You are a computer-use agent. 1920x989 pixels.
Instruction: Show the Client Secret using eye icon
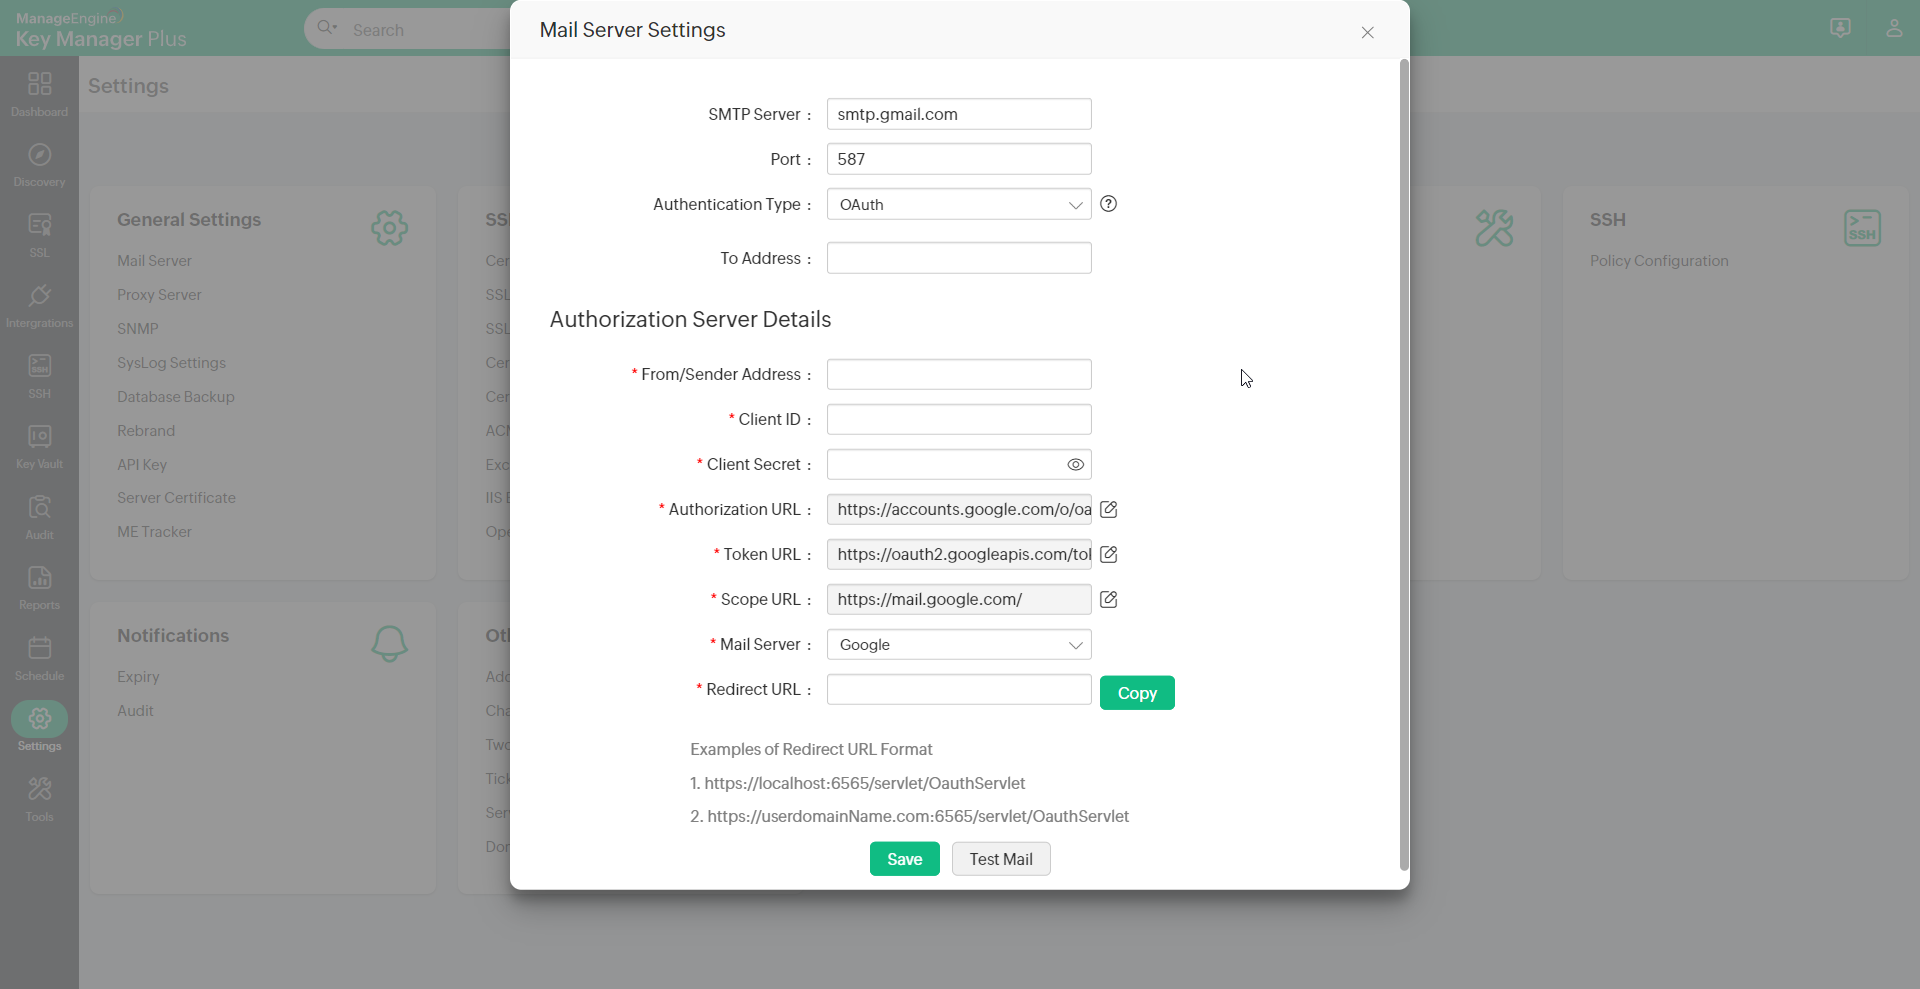tap(1075, 465)
